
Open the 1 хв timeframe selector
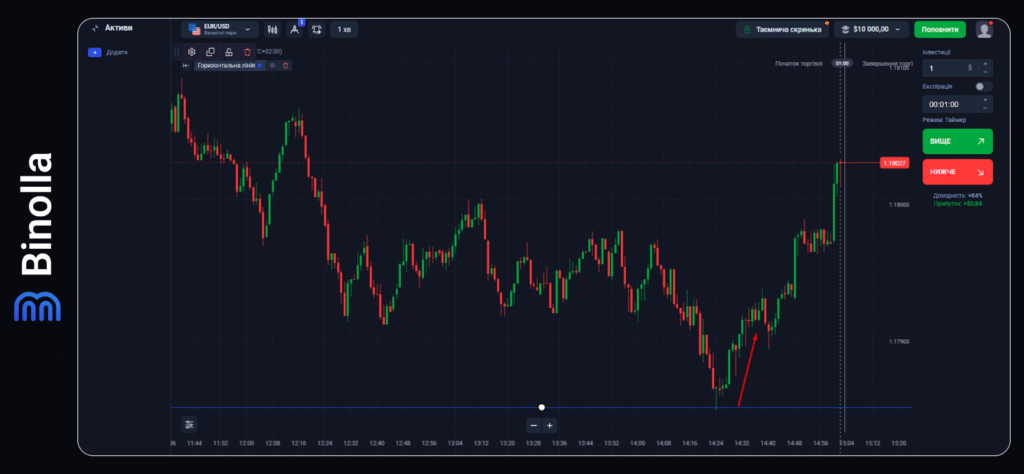[344, 30]
